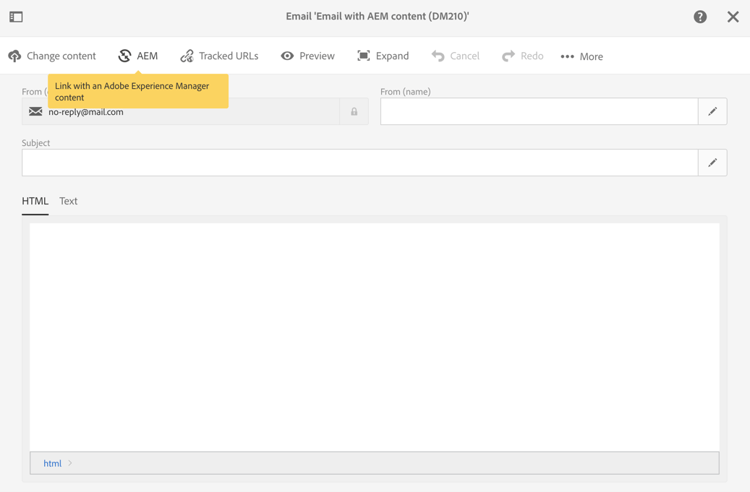Click inside the From (name) field
This screenshot has width=750, height=492.
tap(539, 111)
